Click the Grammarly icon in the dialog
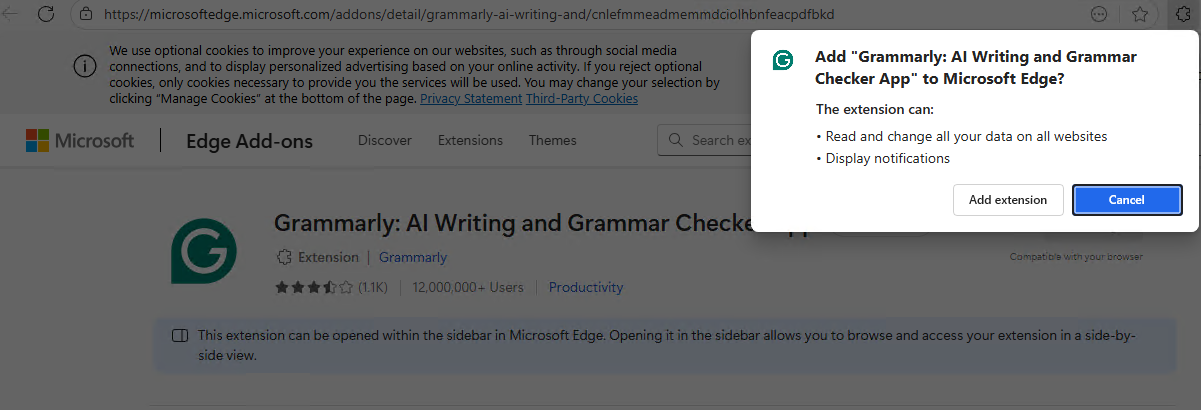Screen dimensions: 1201x410 tap(782, 60)
